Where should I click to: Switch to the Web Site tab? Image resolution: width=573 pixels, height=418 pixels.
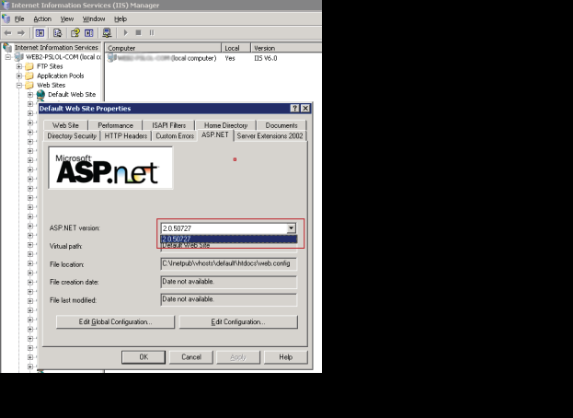click(65, 125)
